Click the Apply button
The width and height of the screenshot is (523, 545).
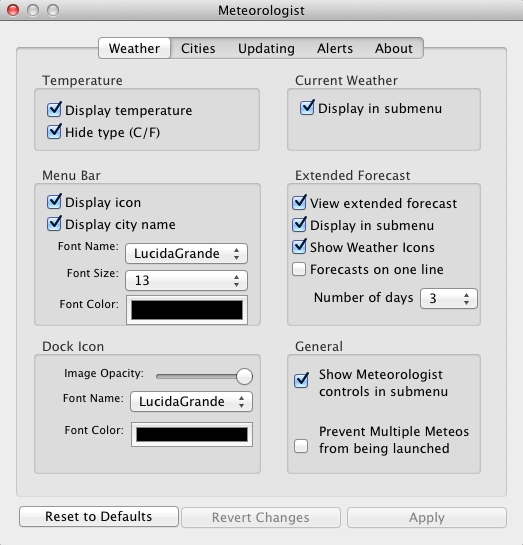pyautogui.click(x=427, y=517)
